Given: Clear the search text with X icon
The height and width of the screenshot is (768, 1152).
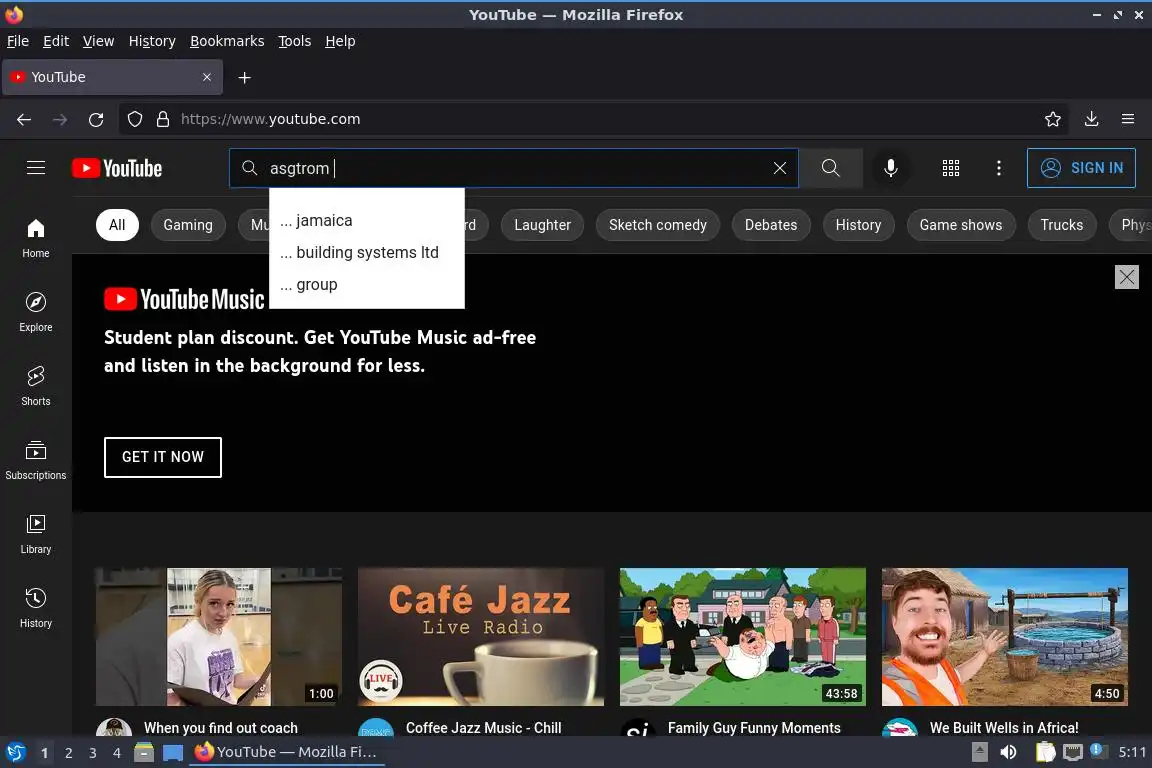Looking at the screenshot, I should point(780,168).
